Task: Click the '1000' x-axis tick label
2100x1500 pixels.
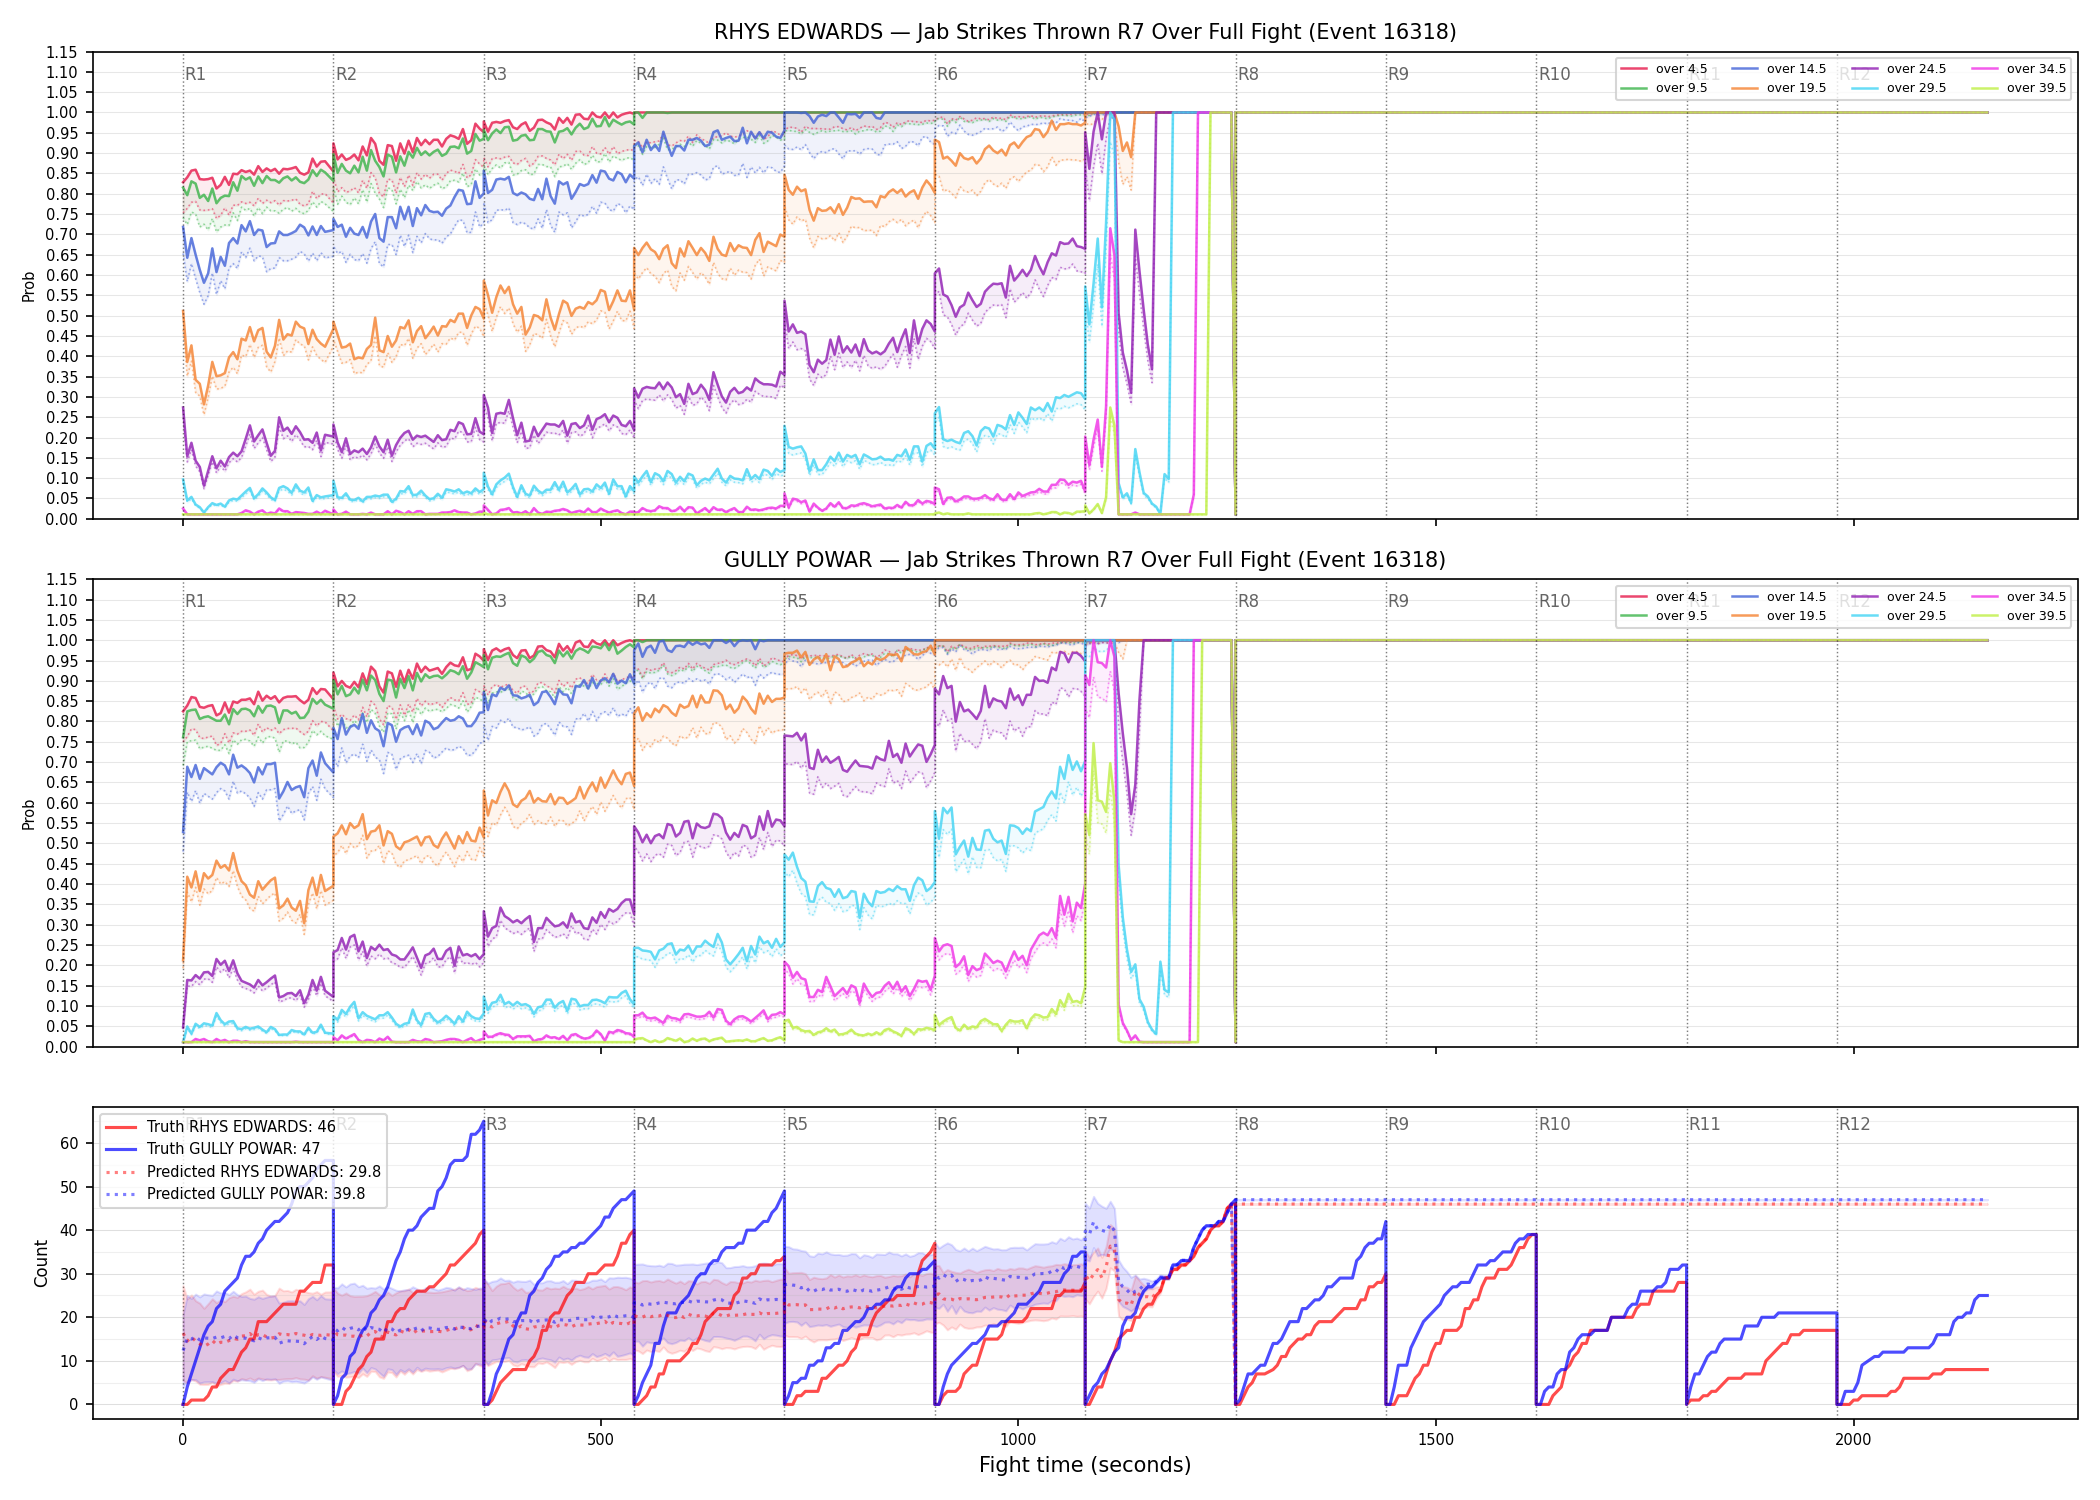Action: [x=1018, y=1440]
